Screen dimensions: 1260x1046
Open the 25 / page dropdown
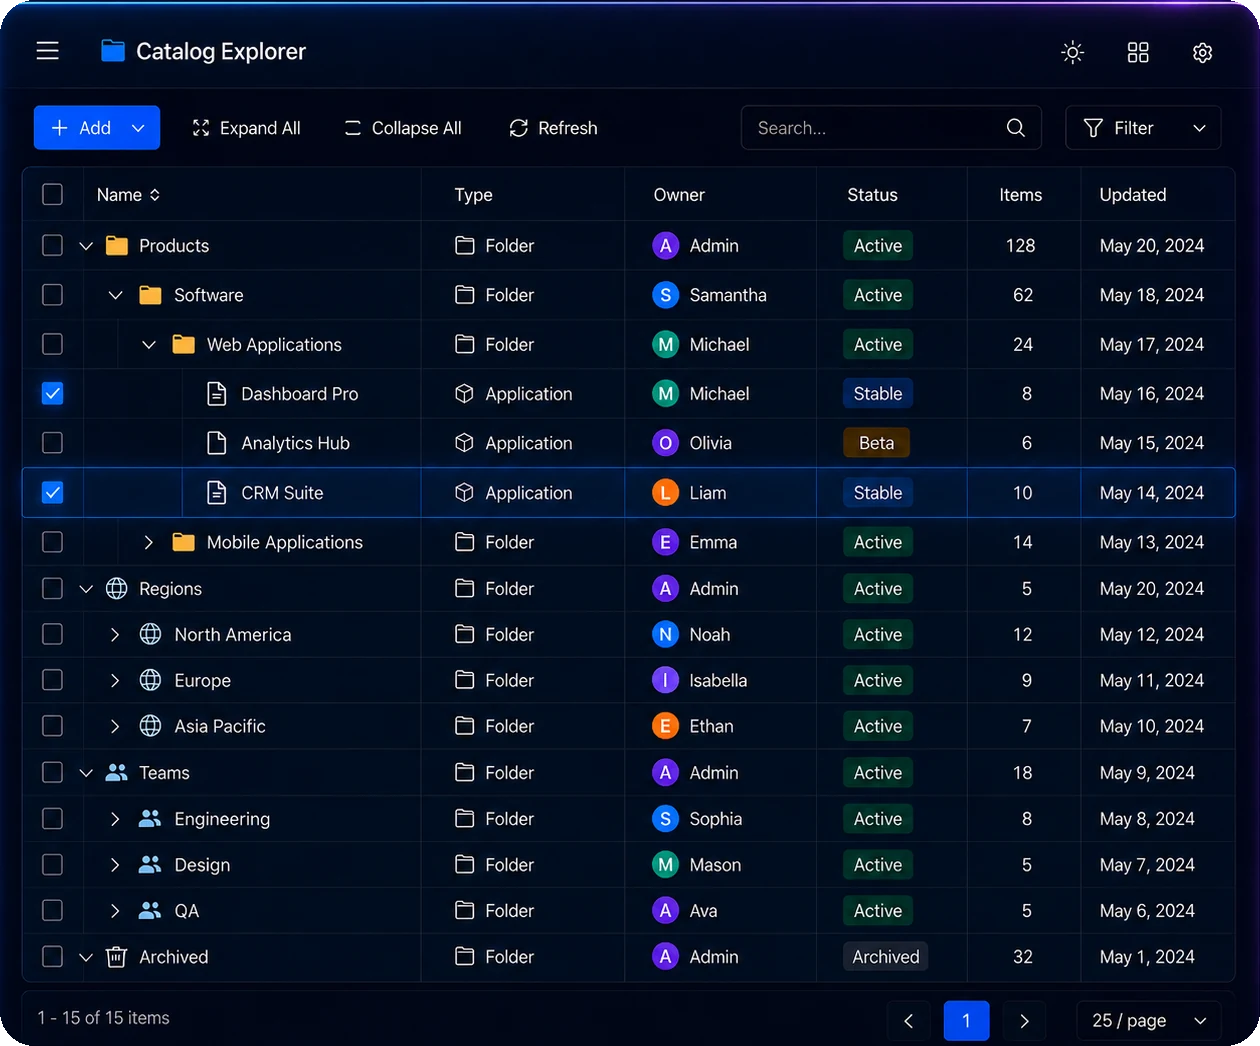(x=1149, y=1021)
